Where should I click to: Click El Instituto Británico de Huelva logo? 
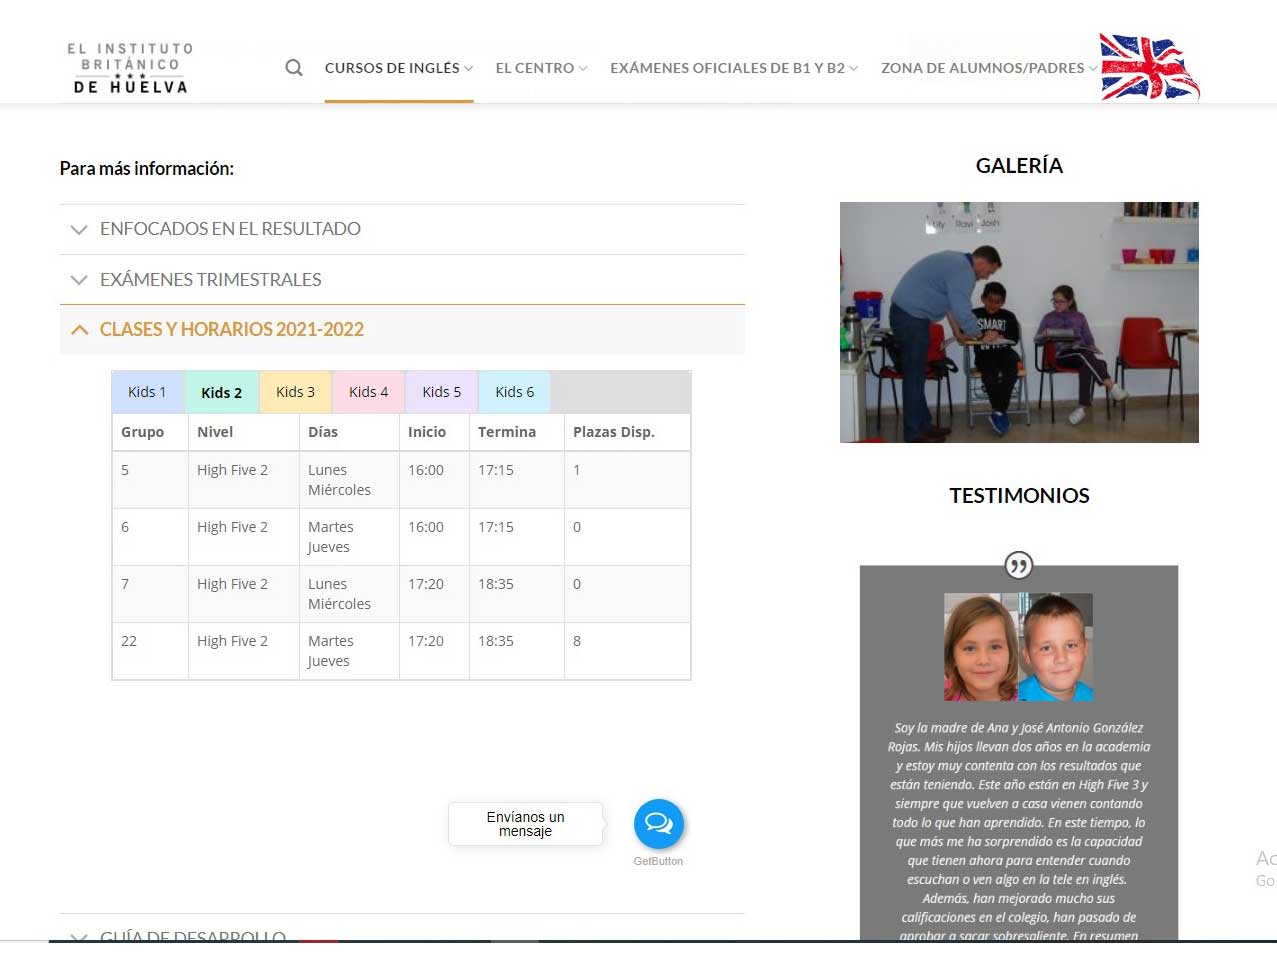click(x=130, y=68)
